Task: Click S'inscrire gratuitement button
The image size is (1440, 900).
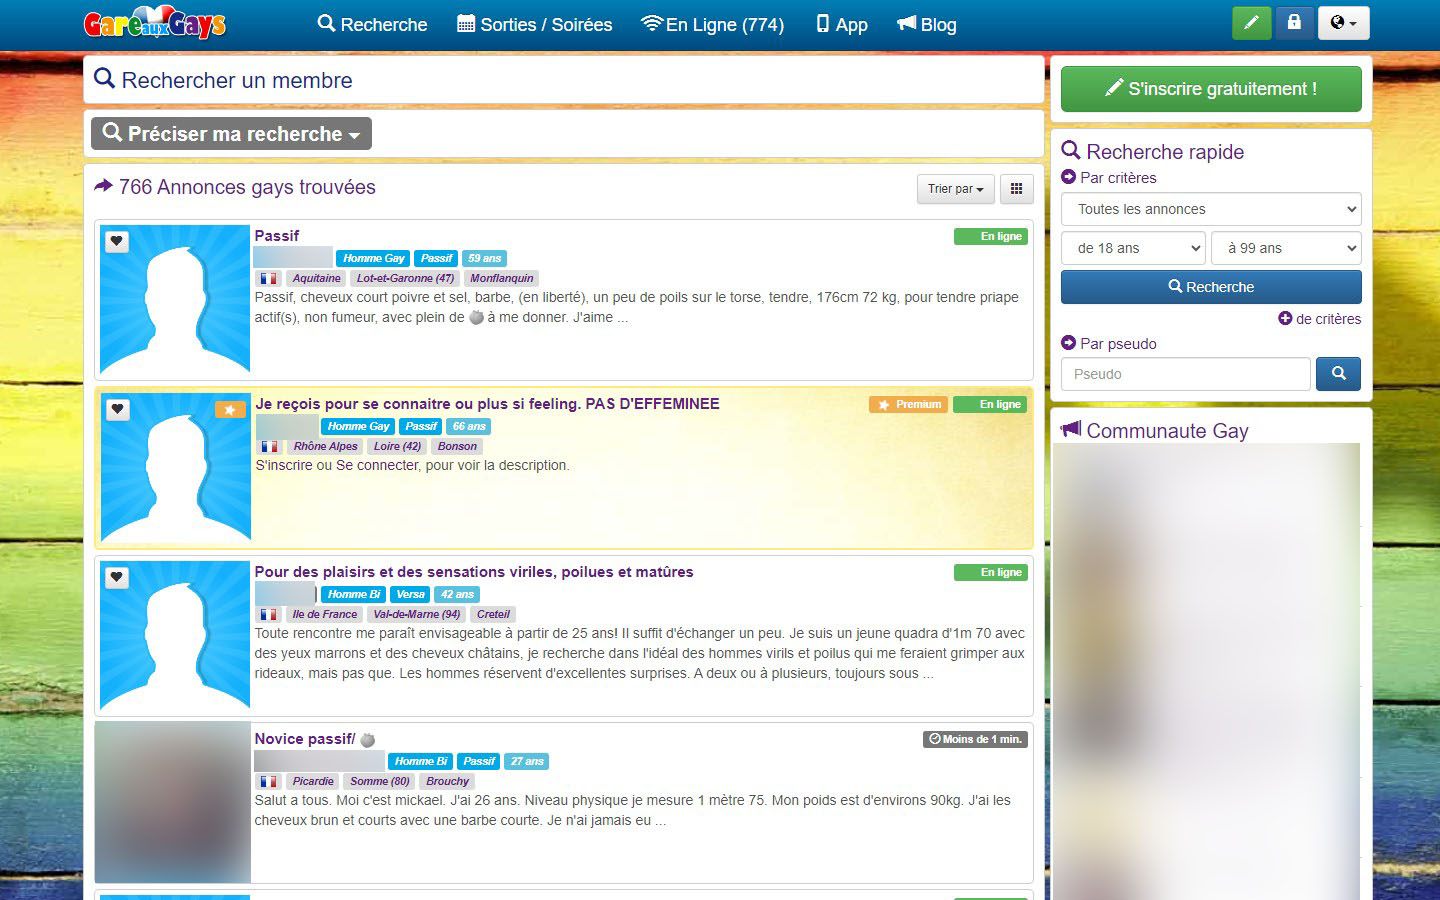Action: [1211, 89]
